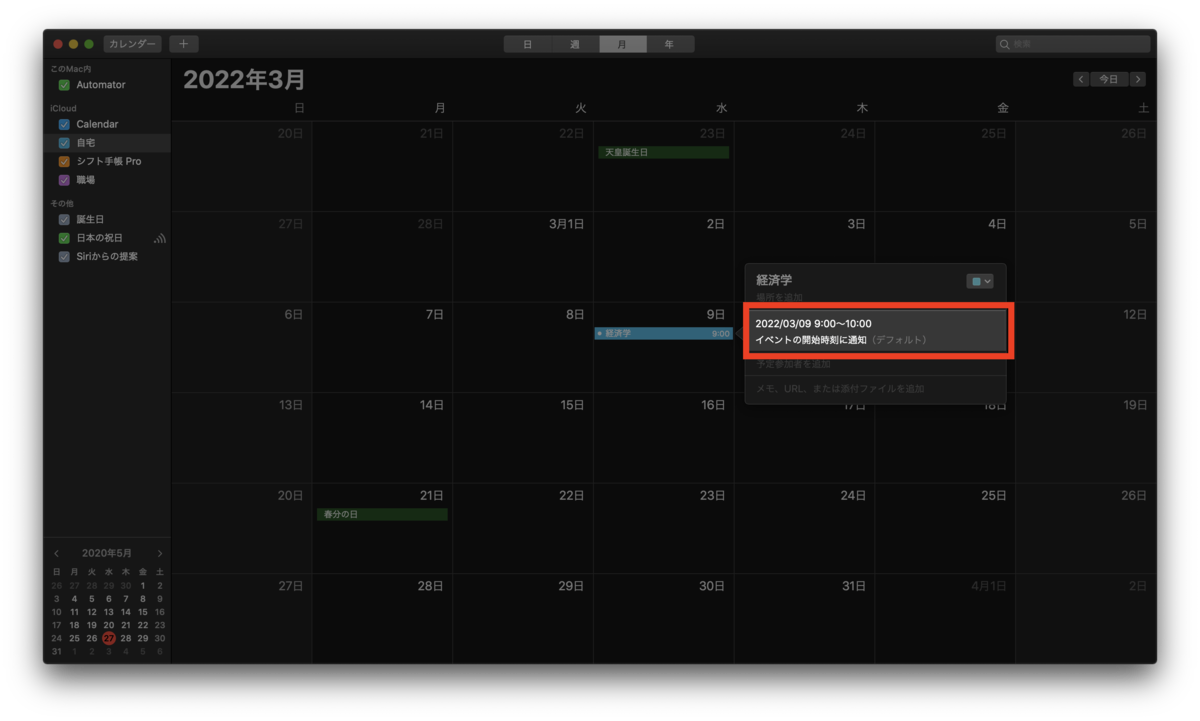Click the イベントの開始時刻に通知 alert line
Viewport: 1200px width, 721px height.
click(811, 340)
